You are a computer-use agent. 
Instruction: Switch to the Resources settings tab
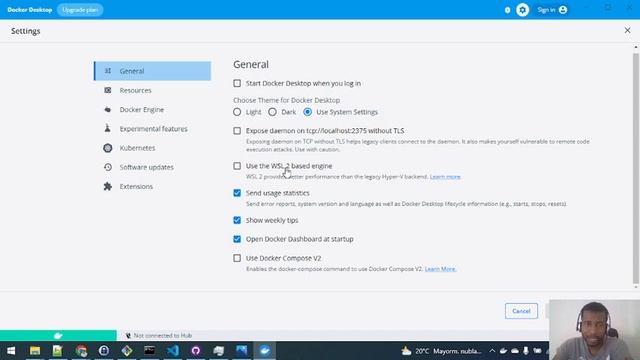tap(152, 90)
